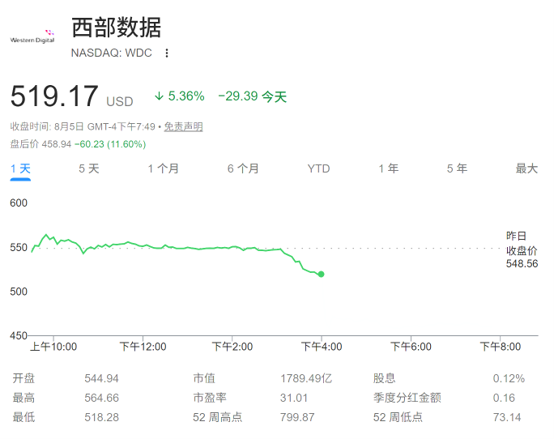Click the 52 周高点 value 799.87
This screenshot has height=439, width=554.
(297, 417)
